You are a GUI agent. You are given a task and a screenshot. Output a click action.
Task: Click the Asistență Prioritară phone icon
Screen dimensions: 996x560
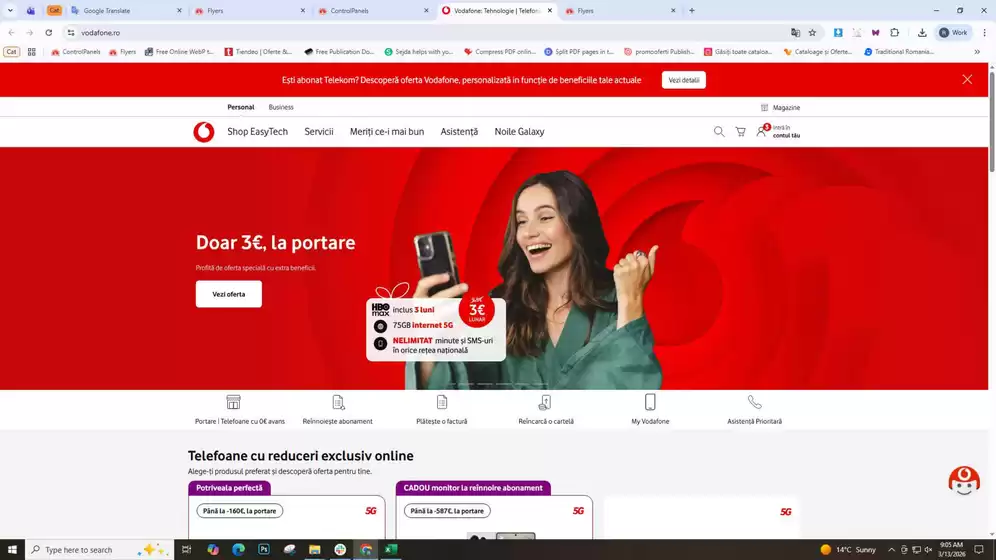(754, 402)
